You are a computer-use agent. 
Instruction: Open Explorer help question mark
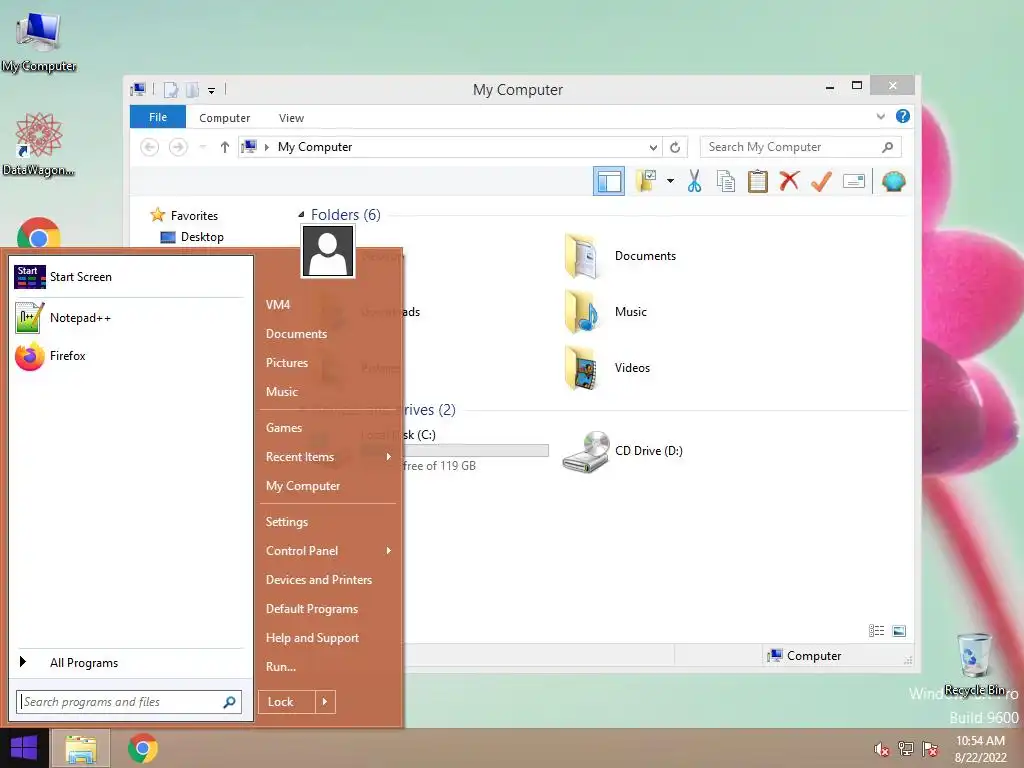point(903,116)
